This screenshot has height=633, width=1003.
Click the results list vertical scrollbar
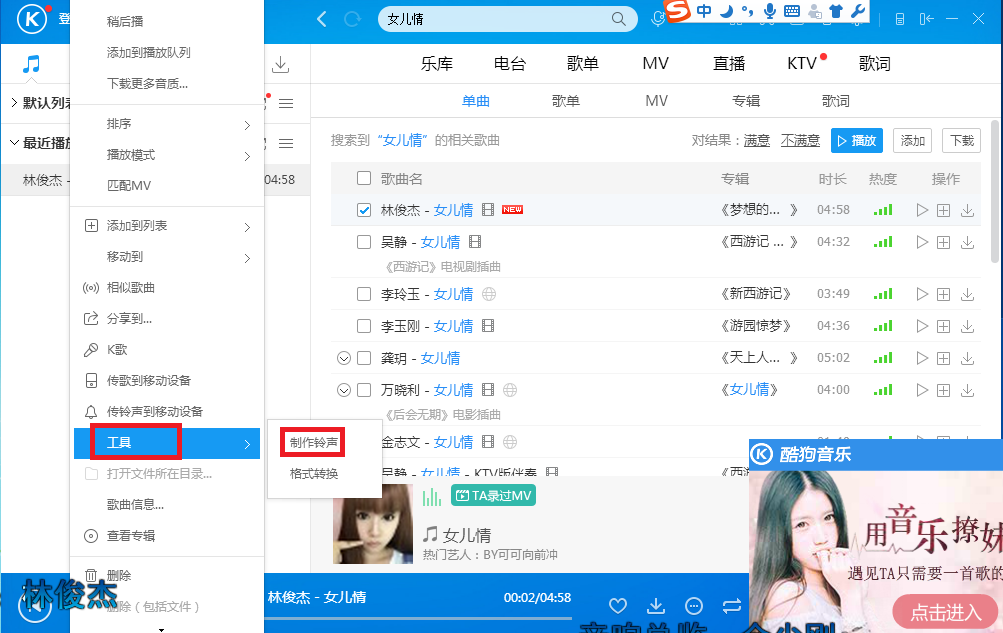pyautogui.click(x=995, y=192)
